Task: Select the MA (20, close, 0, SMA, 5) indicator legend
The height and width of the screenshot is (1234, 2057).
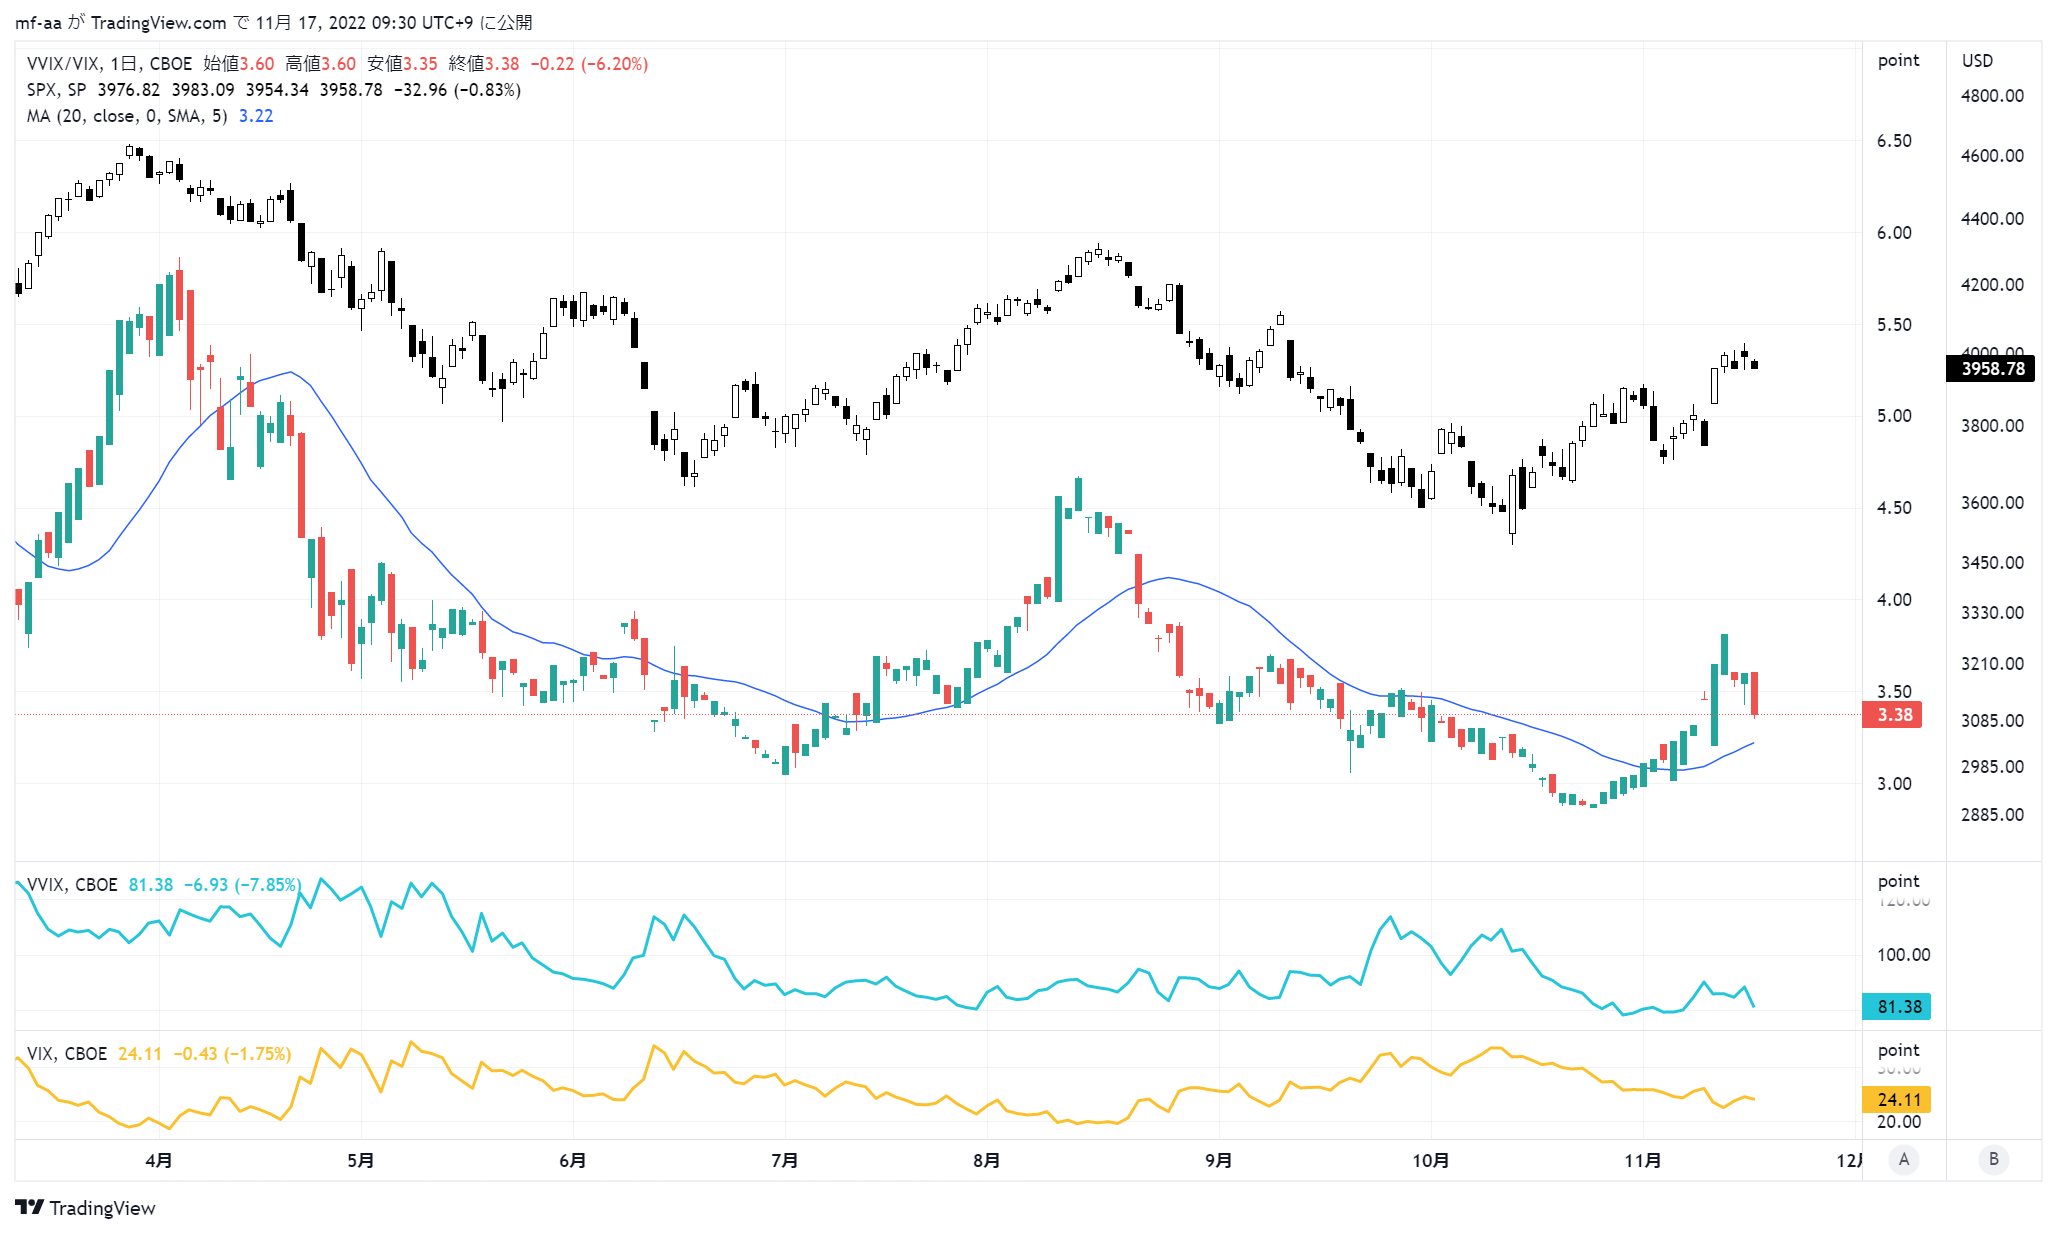Action: click(x=127, y=116)
